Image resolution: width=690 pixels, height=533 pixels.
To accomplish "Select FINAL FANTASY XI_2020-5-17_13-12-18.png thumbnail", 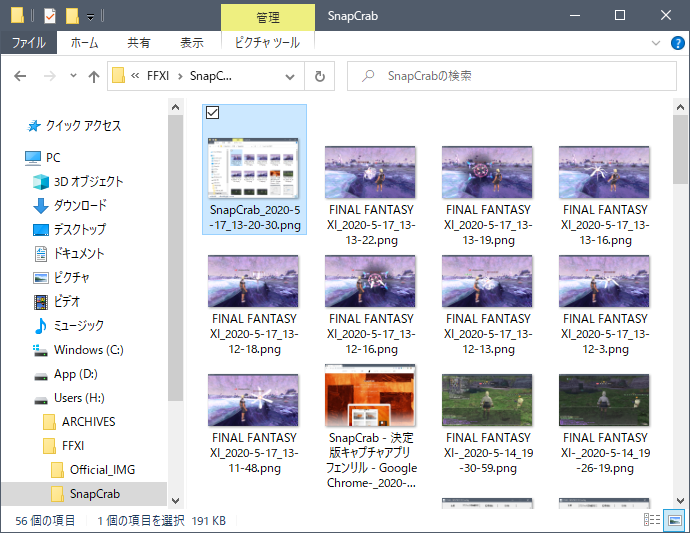I will click(x=253, y=281).
